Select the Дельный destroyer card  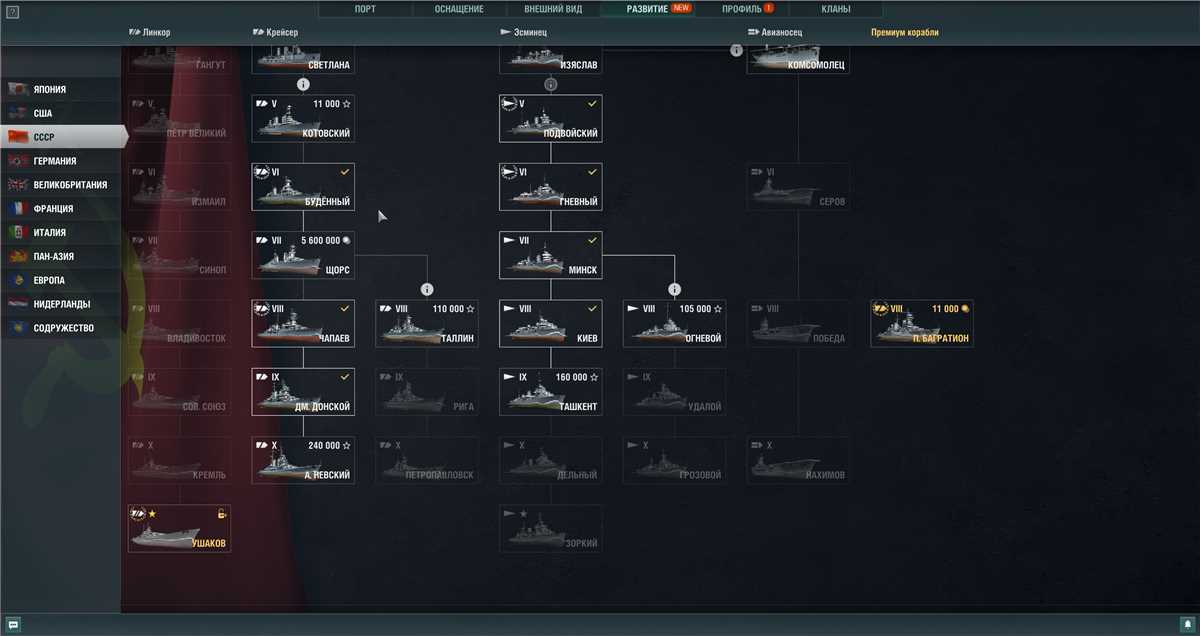point(550,460)
